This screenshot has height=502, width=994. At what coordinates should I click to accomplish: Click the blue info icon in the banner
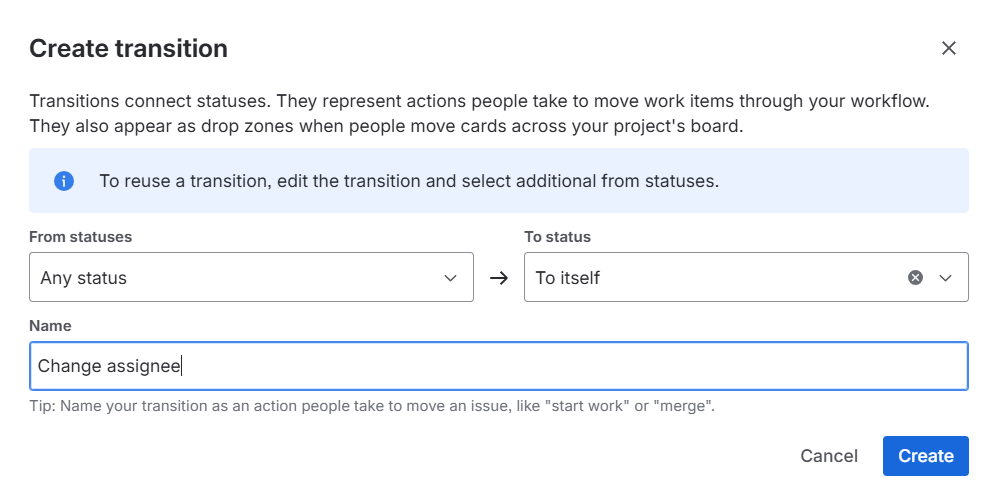pyautogui.click(x=63, y=181)
